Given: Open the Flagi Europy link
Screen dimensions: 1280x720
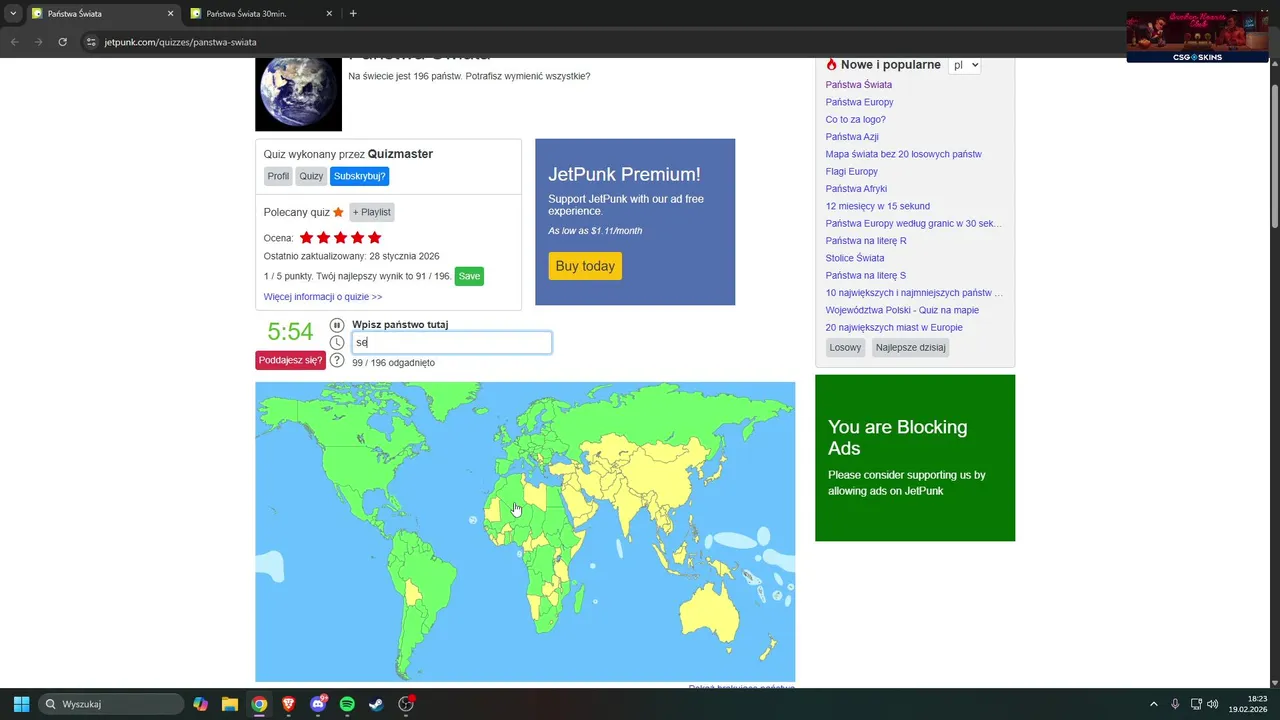Looking at the screenshot, I should tap(852, 171).
